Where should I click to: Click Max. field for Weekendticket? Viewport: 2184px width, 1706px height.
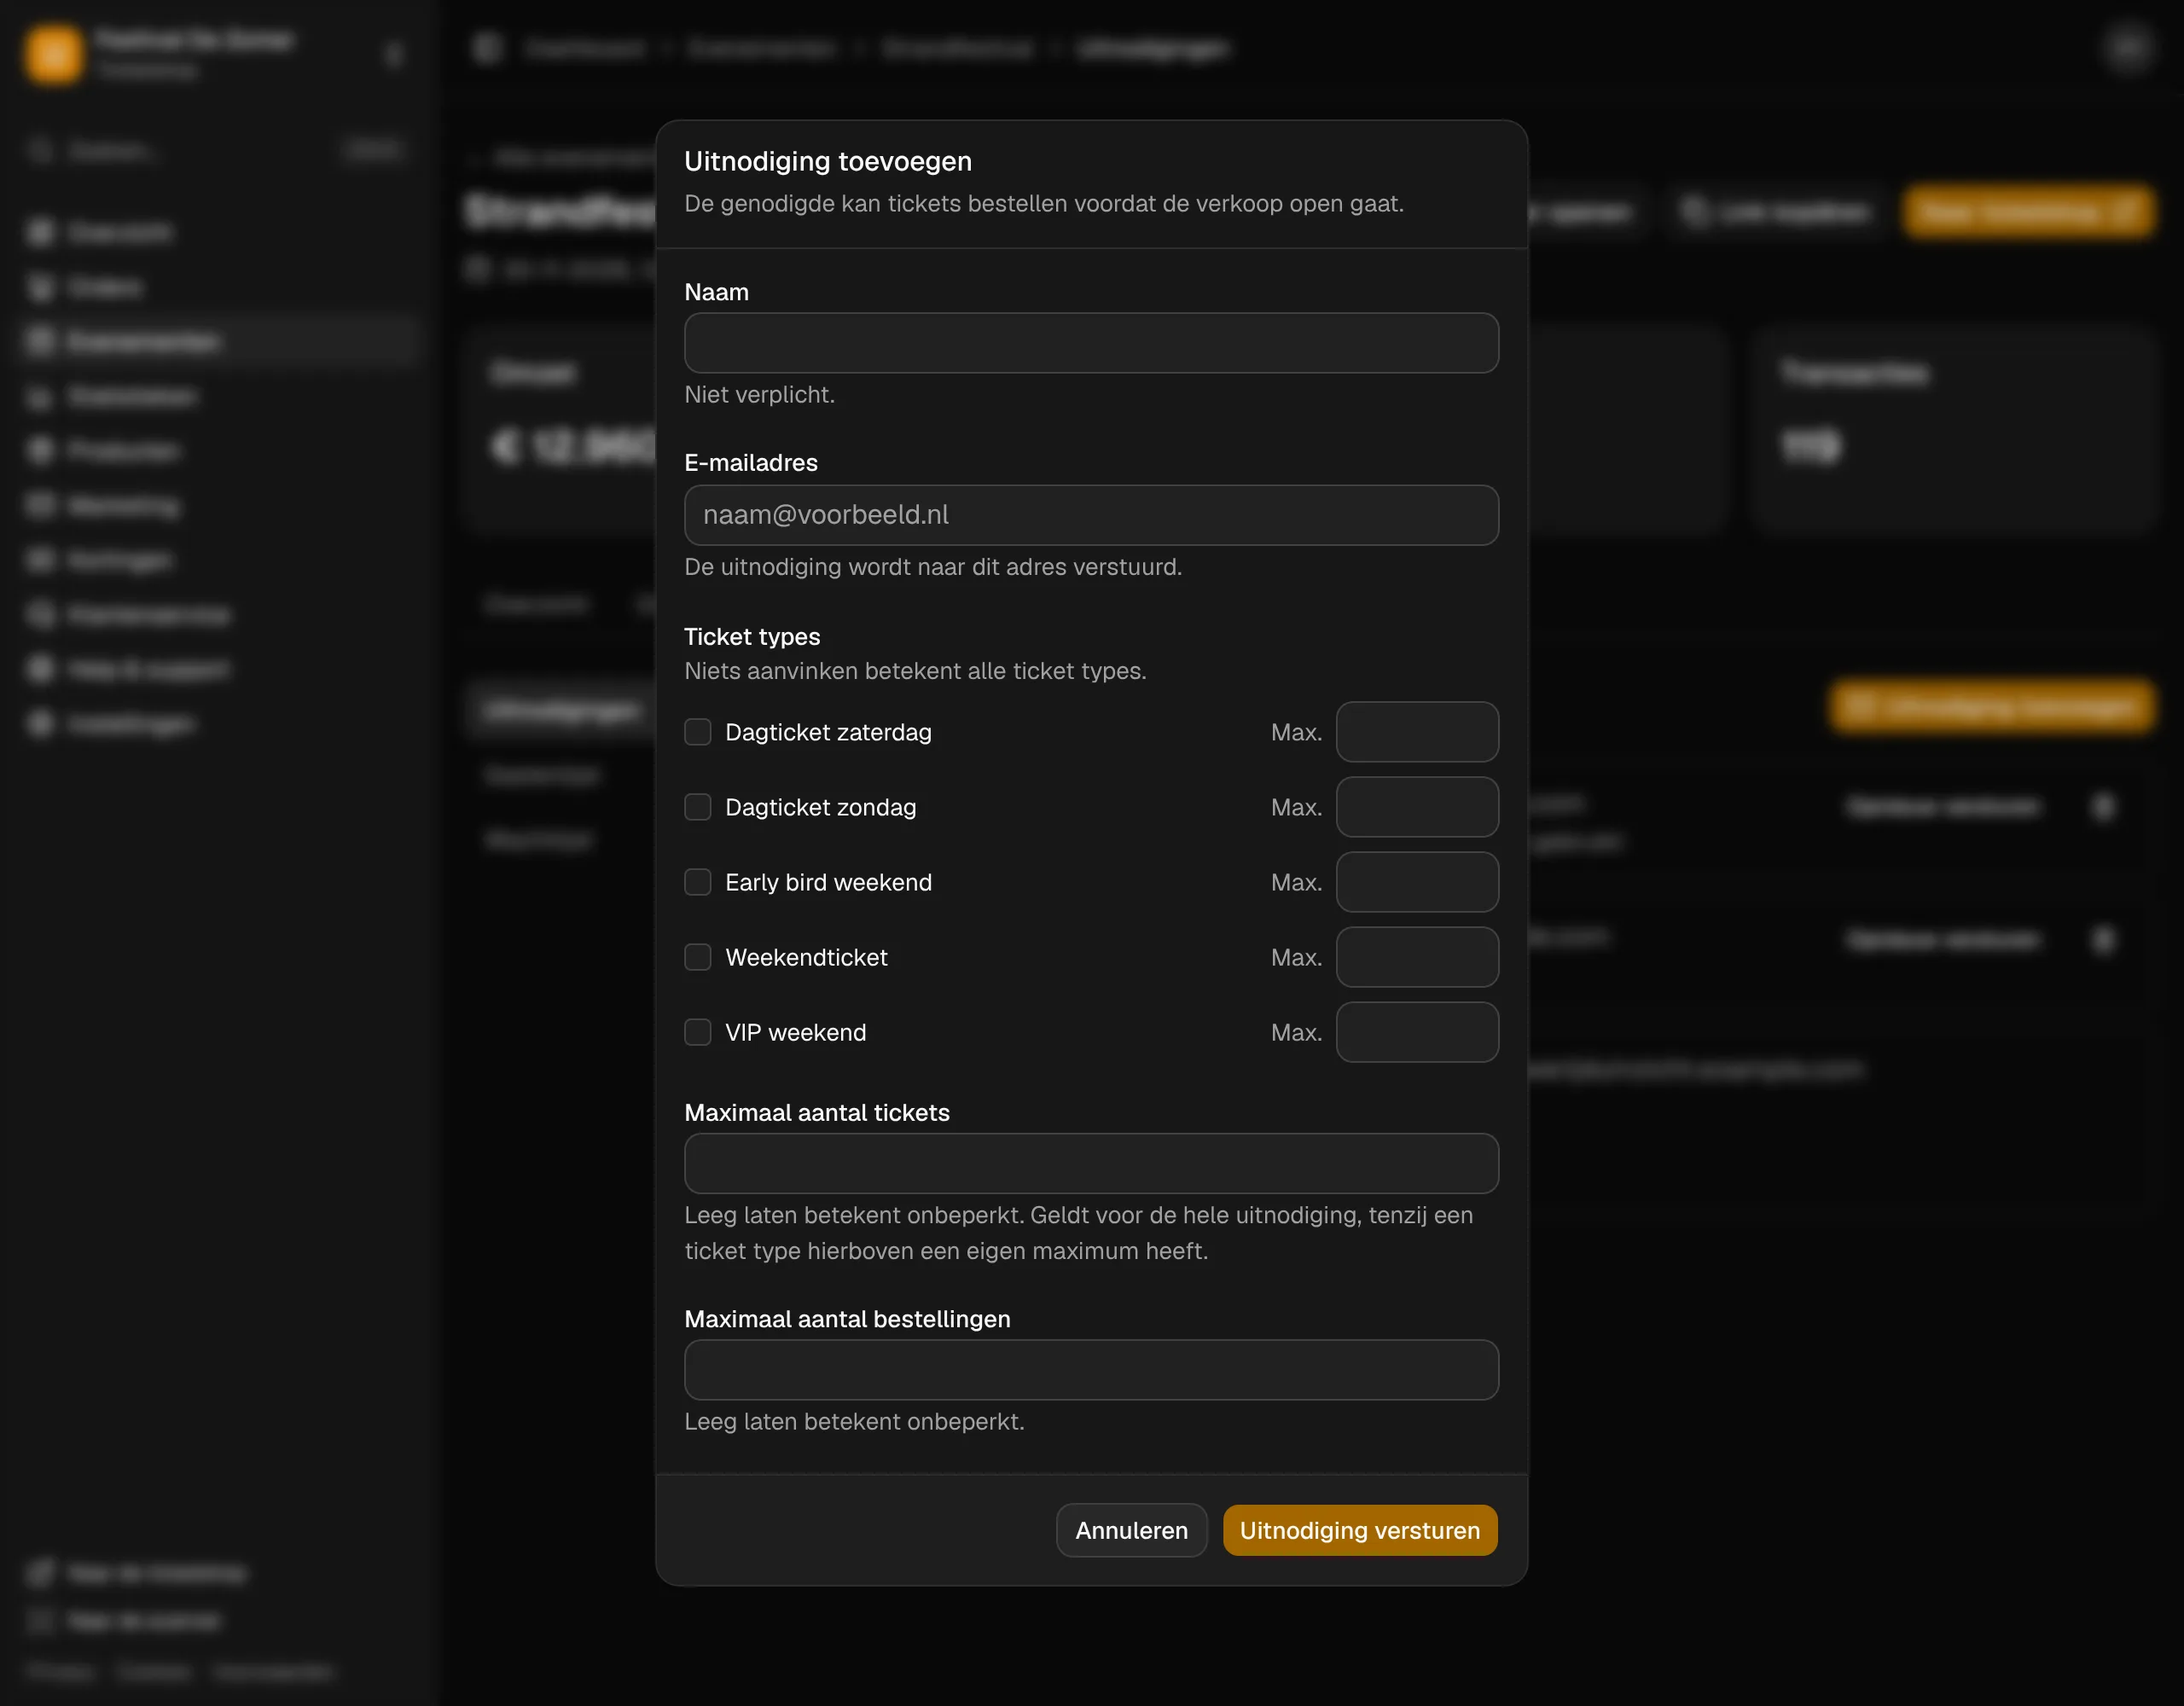click(1417, 957)
